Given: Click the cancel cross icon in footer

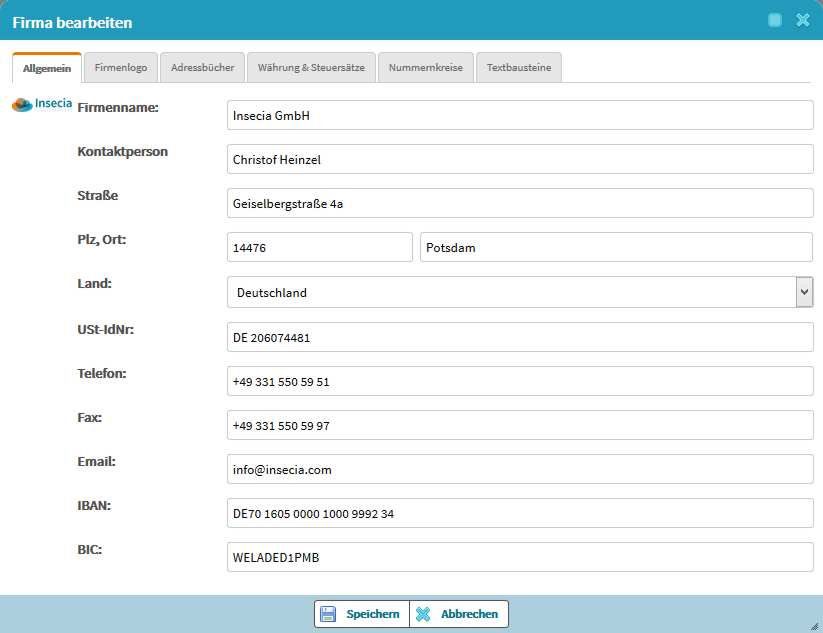Looking at the screenshot, I should 423,614.
